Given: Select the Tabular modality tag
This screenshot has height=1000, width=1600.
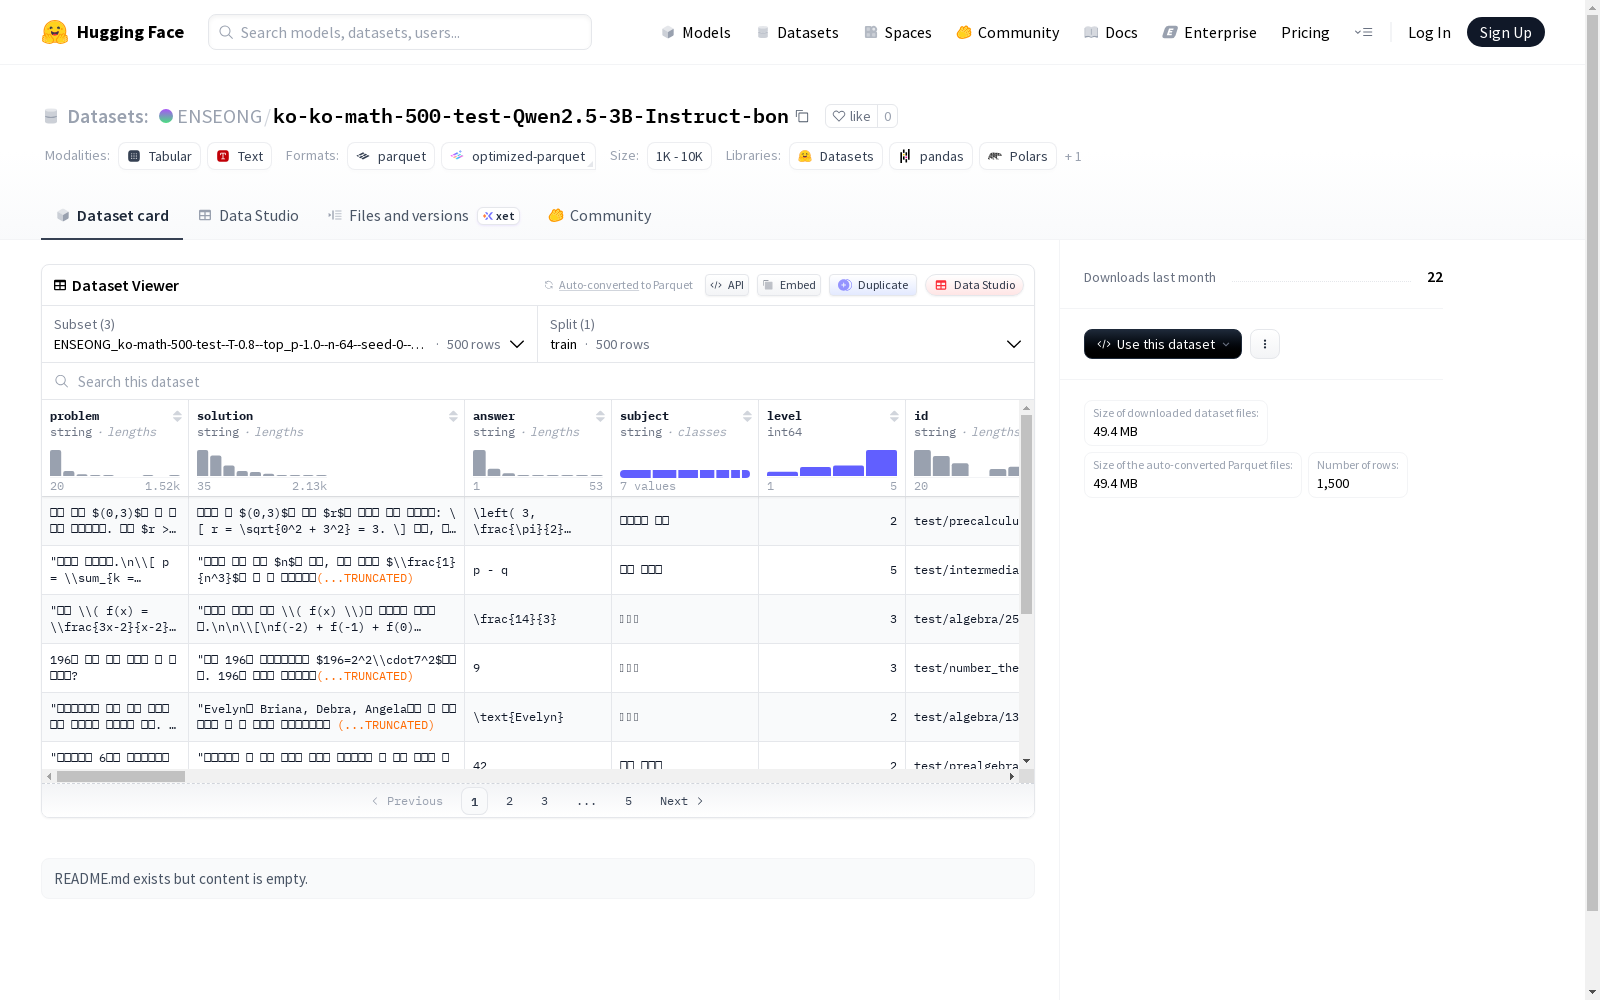Looking at the screenshot, I should click(160, 156).
